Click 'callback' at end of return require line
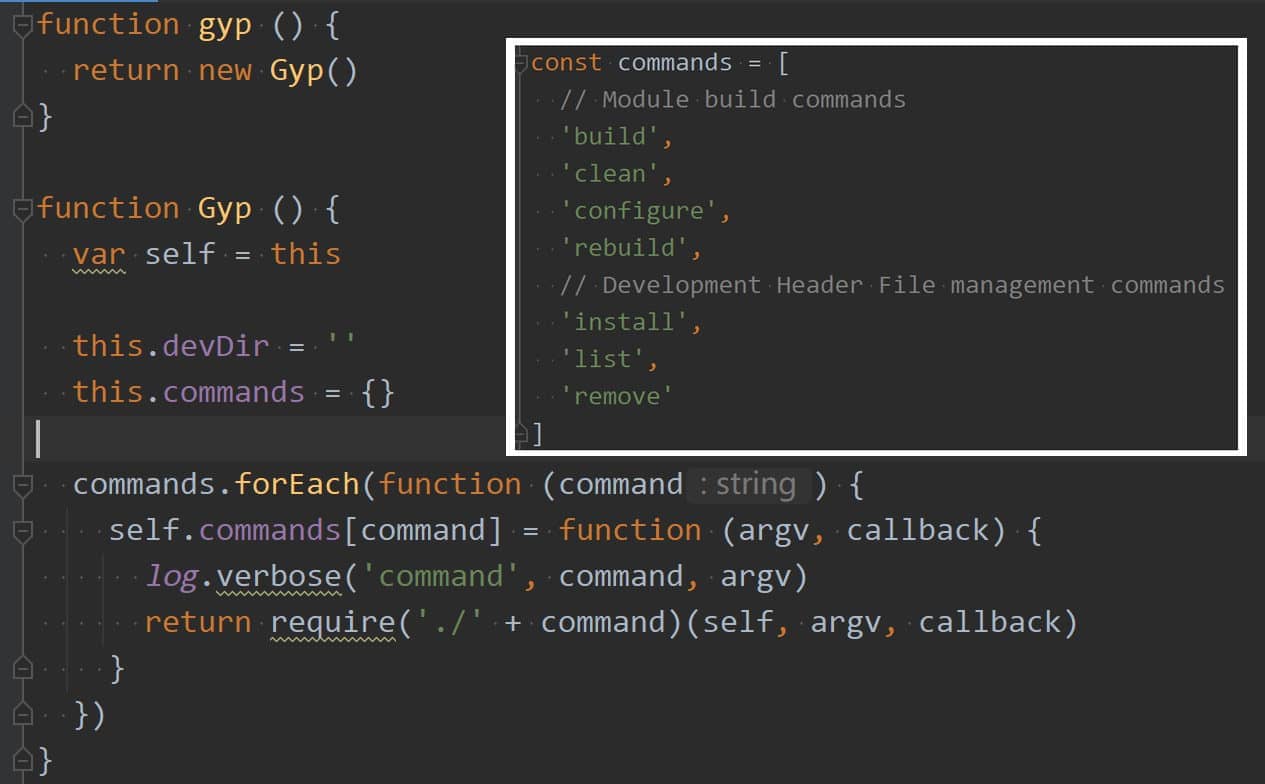 990,623
